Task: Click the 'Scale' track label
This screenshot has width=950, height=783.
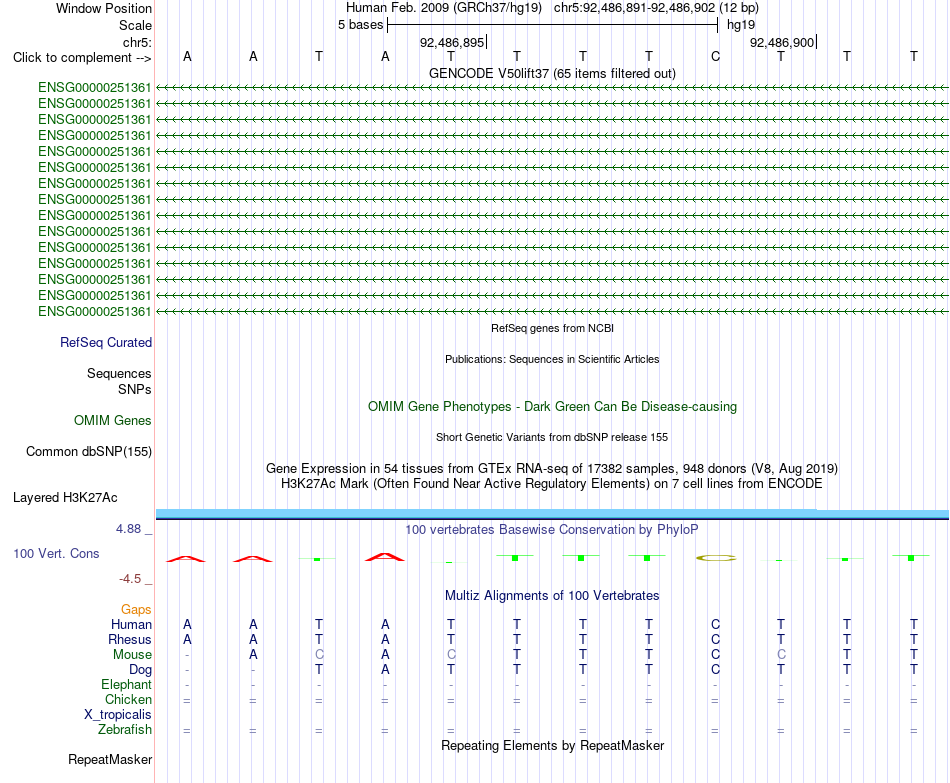Action: tap(135, 25)
